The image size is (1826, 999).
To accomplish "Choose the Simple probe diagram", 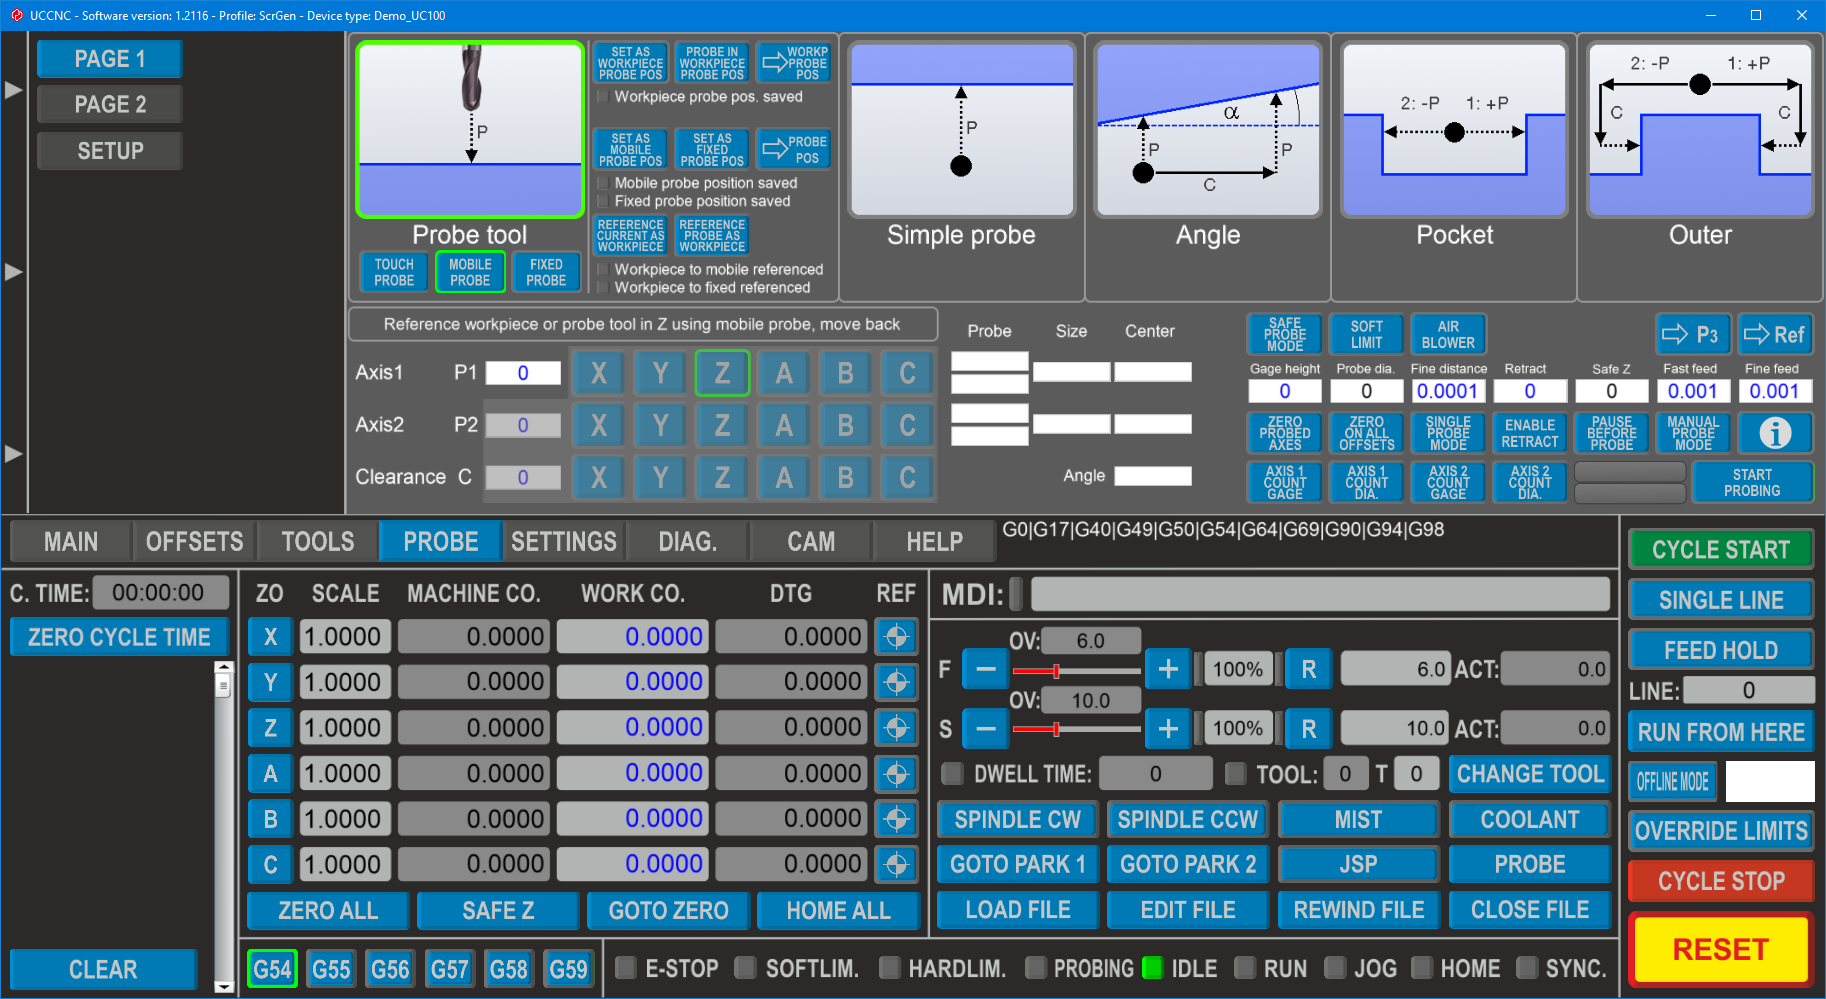I will click(961, 130).
